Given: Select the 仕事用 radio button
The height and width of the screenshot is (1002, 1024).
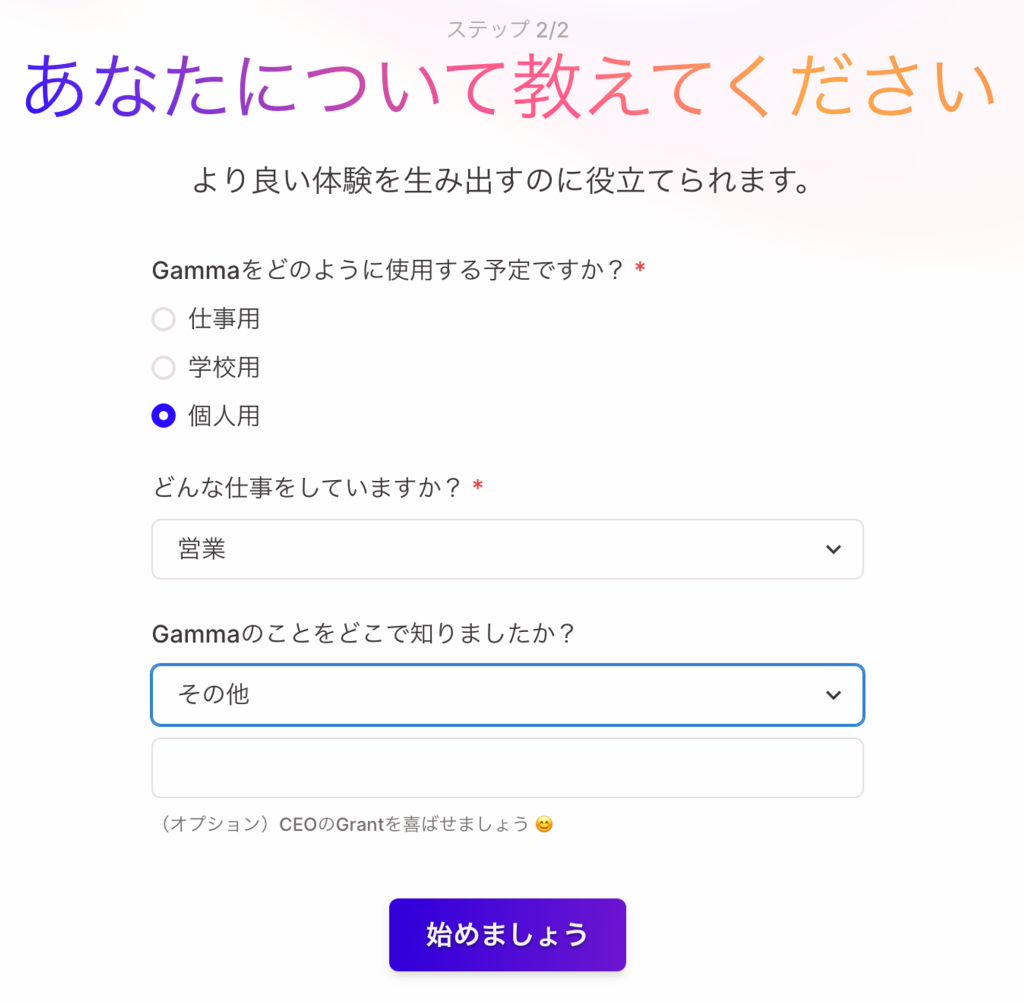Looking at the screenshot, I should click(x=163, y=319).
